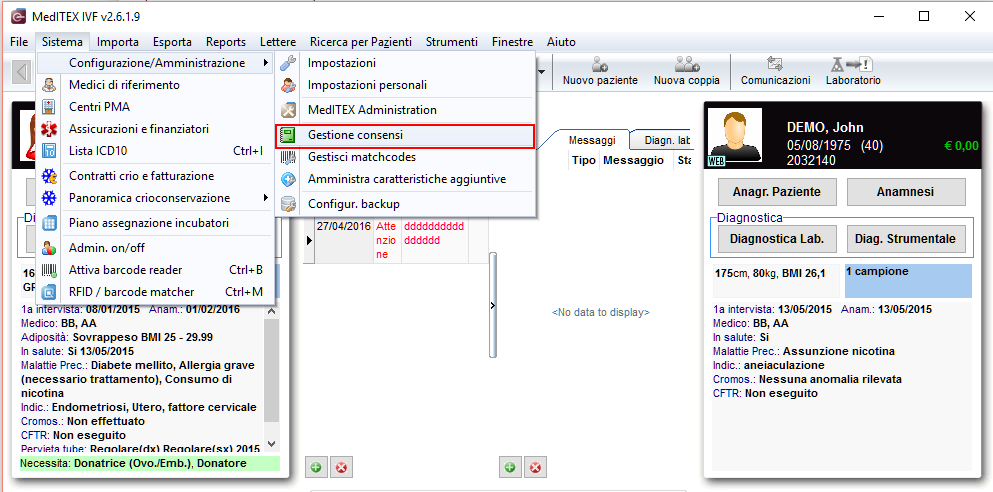Click the green add button under messages table
This screenshot has width=993, height=492.
tap(316, 468)
